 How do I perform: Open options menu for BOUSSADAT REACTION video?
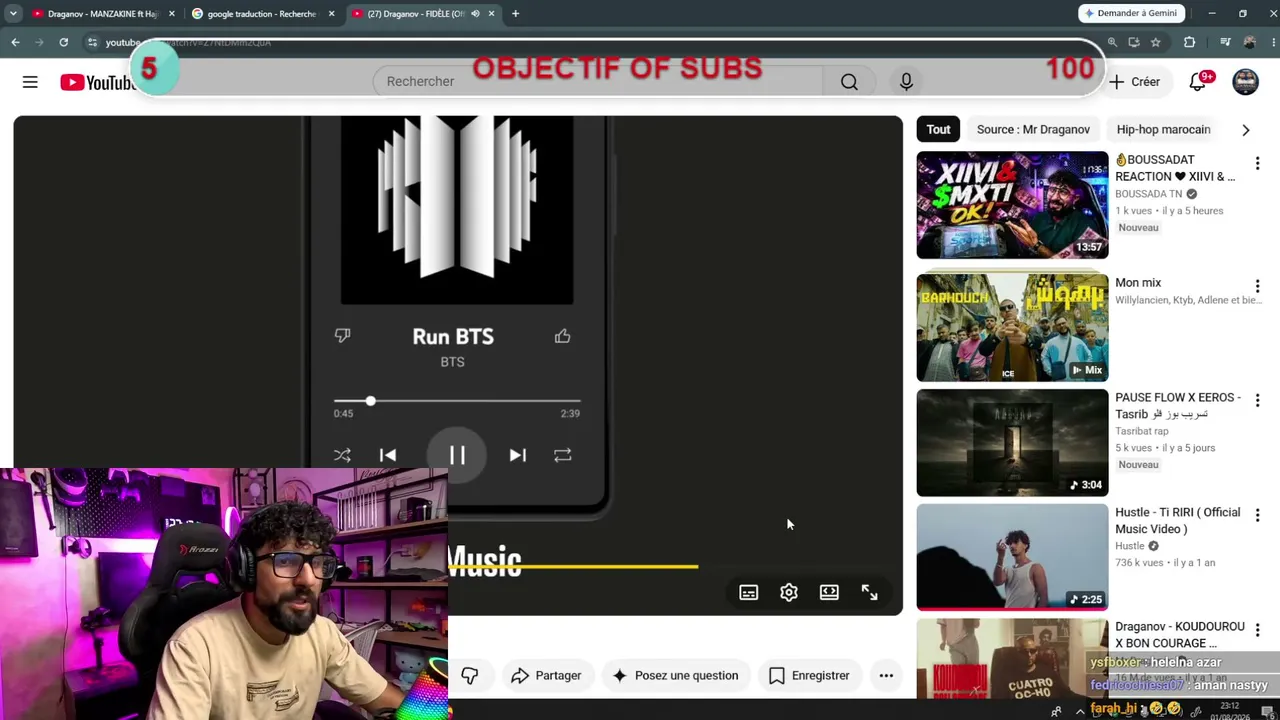click(1257, 163)
